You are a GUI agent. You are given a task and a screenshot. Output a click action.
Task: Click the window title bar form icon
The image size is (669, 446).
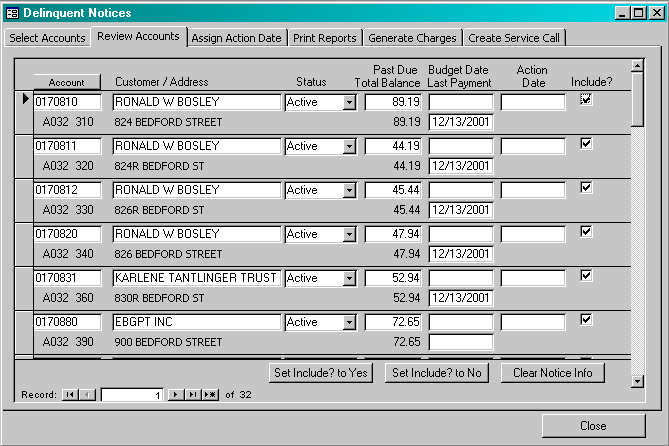(x=12, y=13)
